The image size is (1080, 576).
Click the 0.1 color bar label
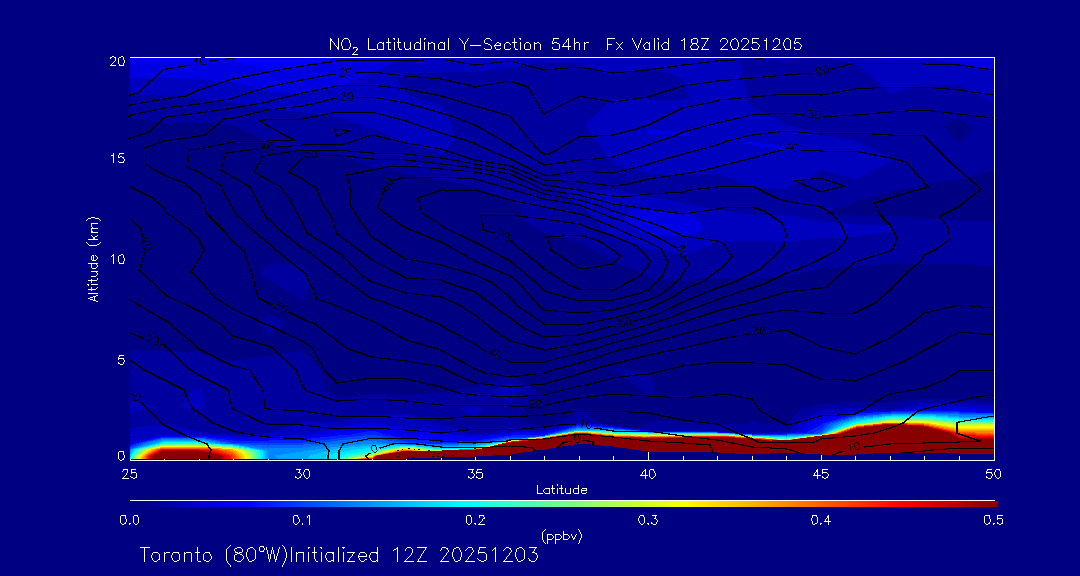point(302,520)
